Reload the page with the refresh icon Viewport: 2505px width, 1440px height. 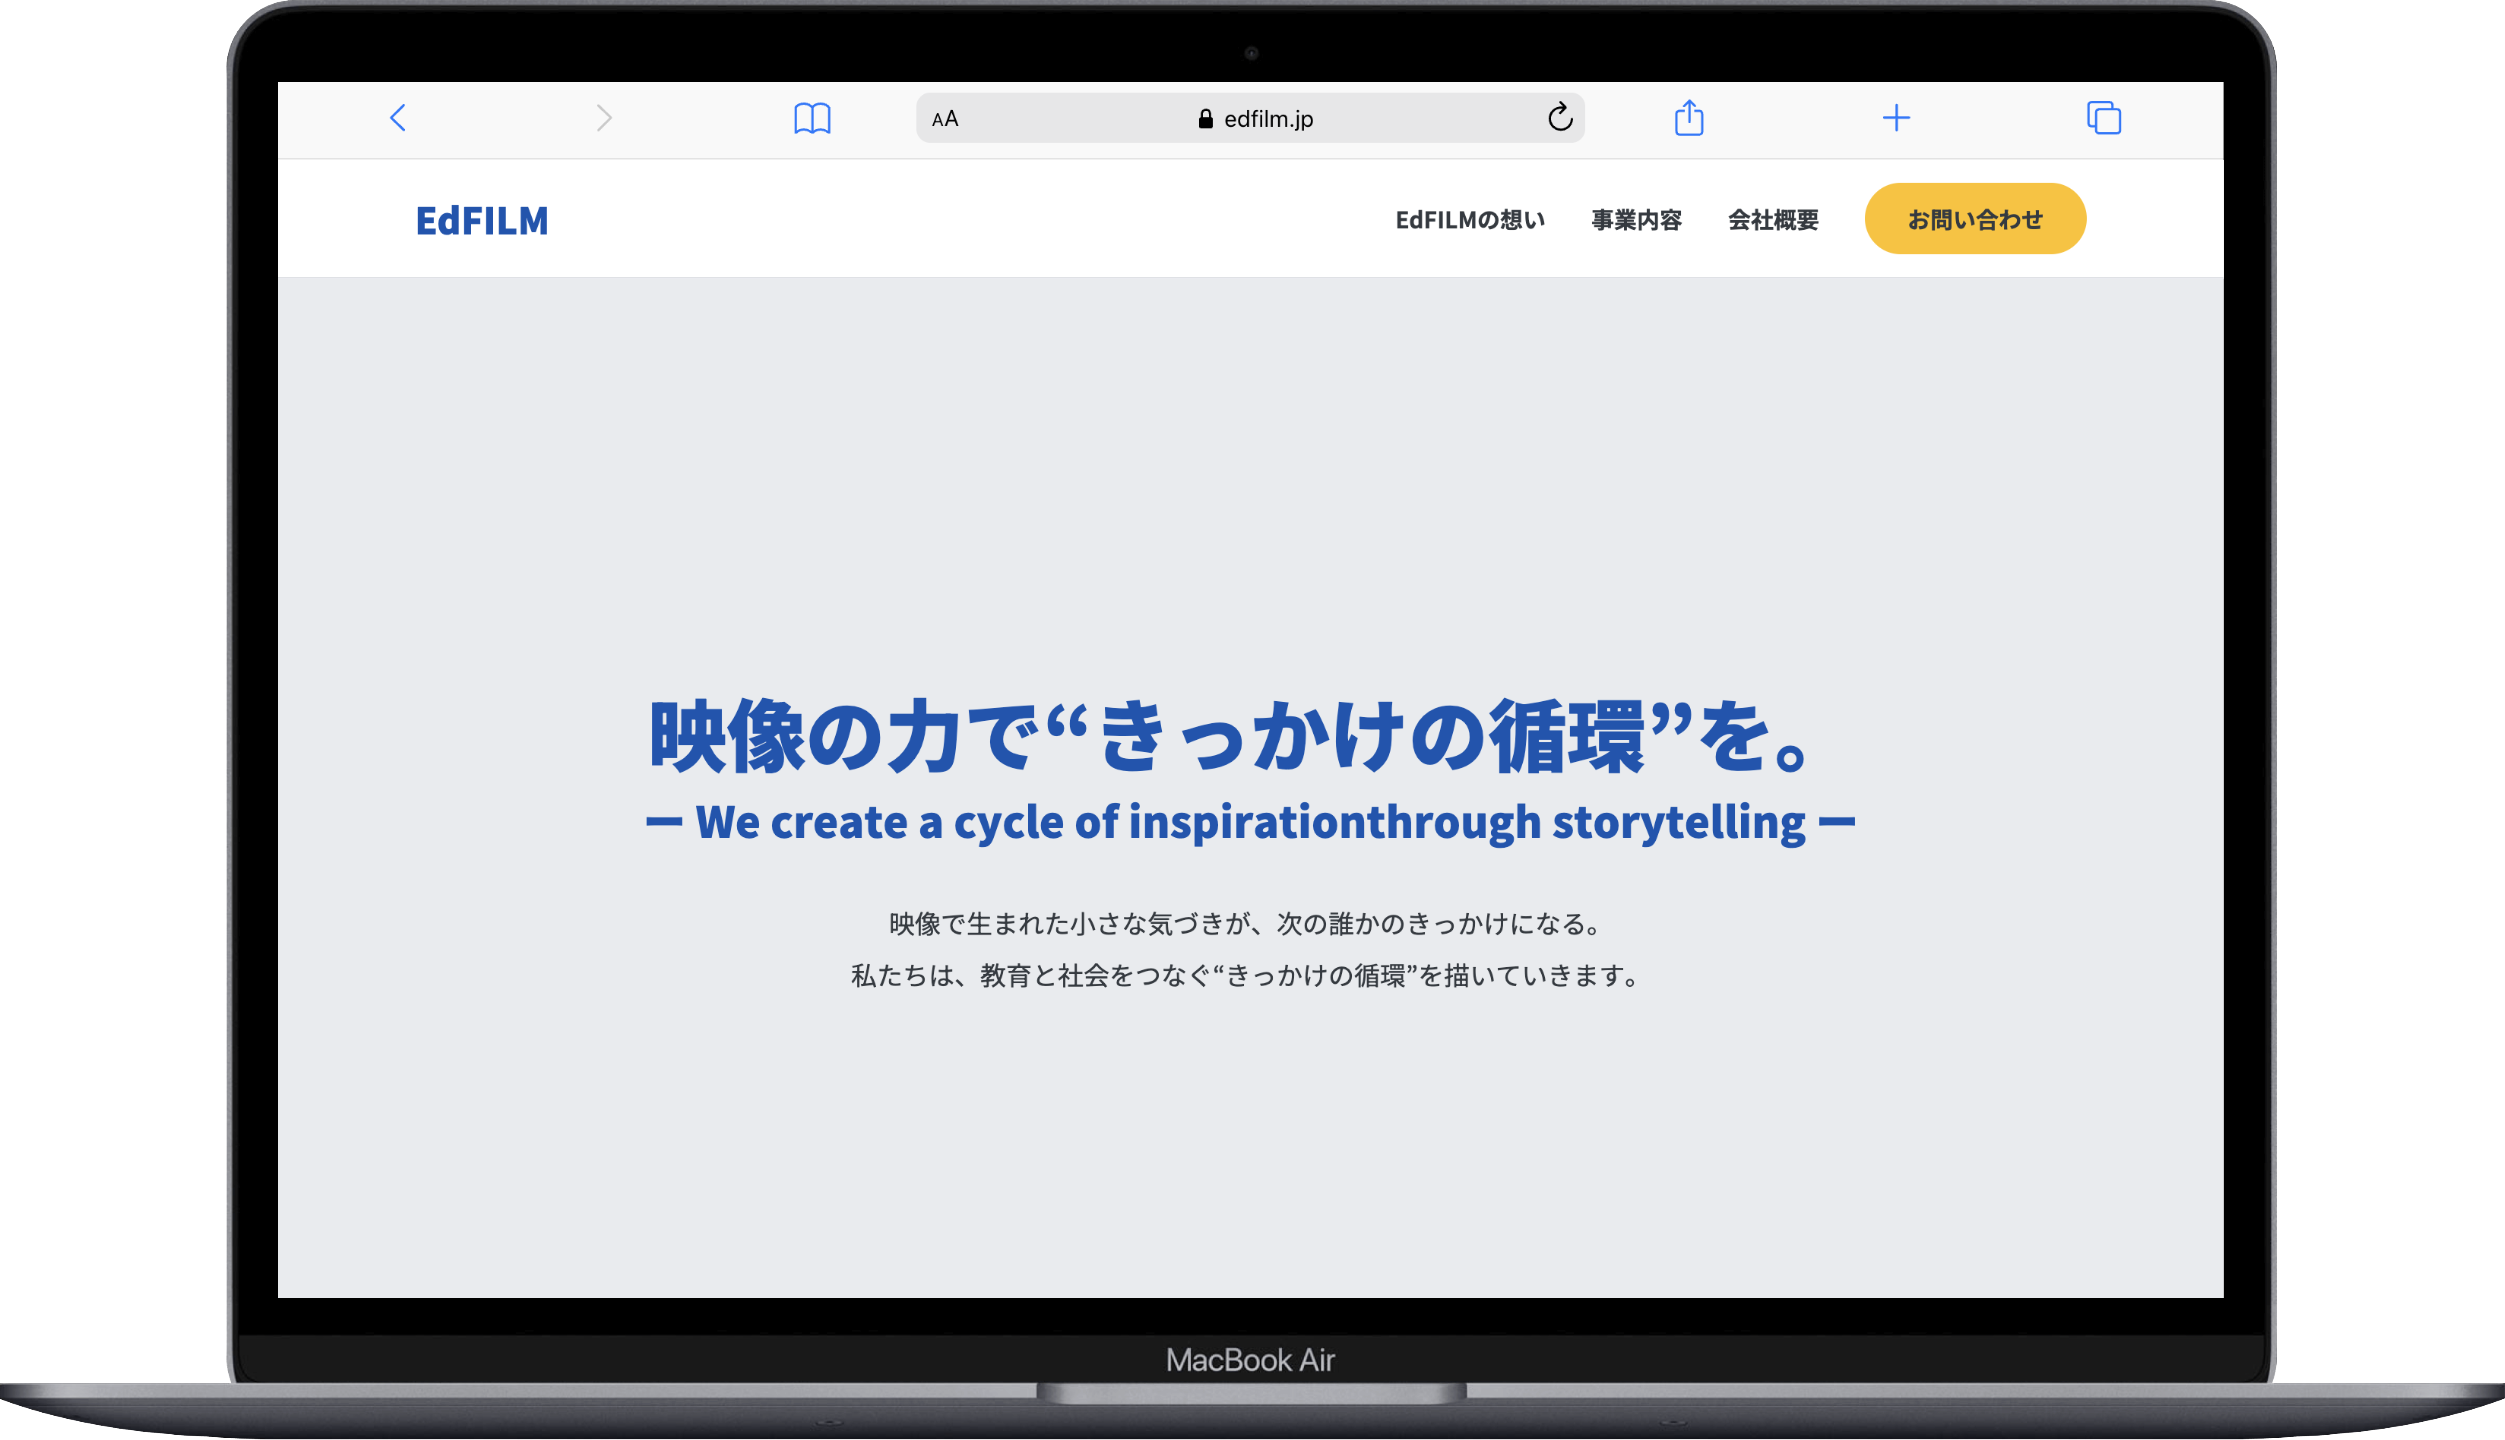tap(1559, 118)
